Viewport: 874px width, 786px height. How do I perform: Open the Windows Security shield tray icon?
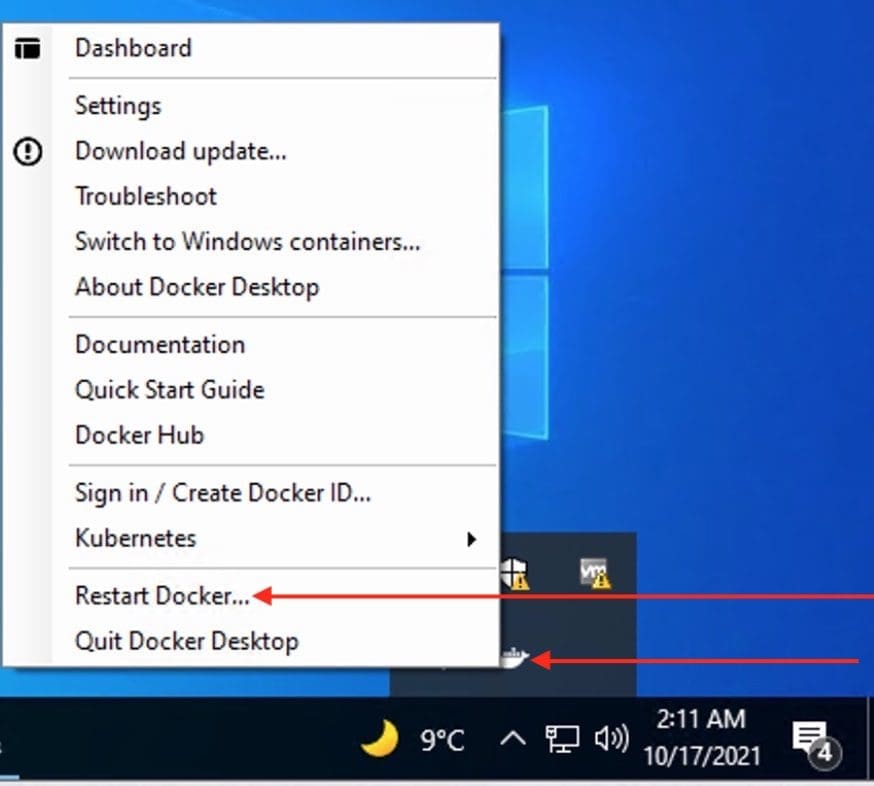(x=514, y=573)
